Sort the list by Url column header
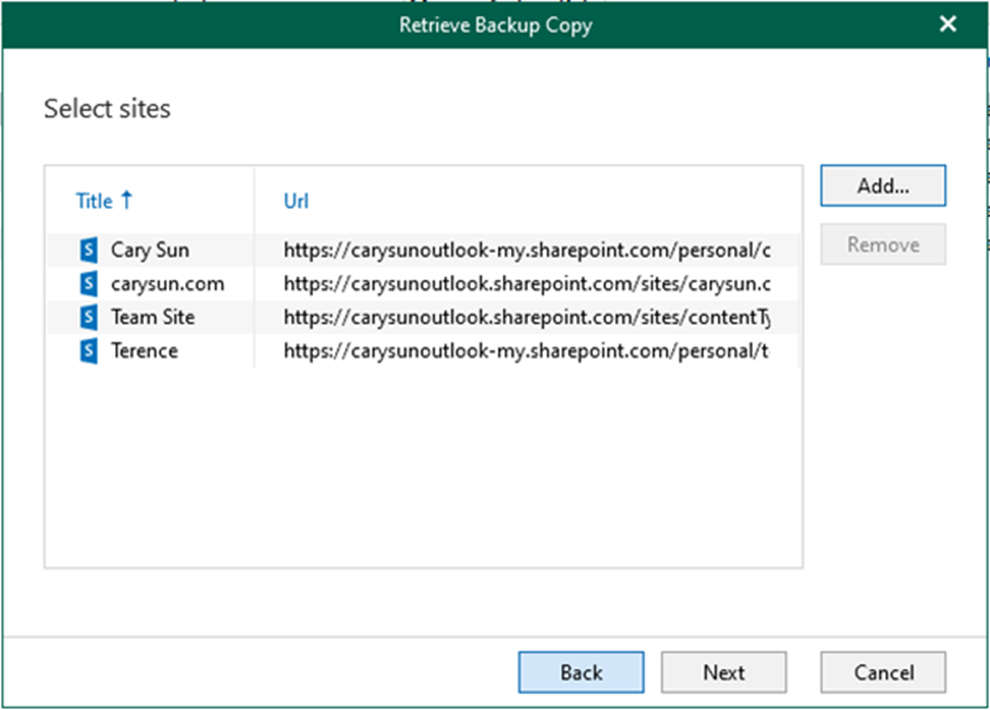 (296, 201)
